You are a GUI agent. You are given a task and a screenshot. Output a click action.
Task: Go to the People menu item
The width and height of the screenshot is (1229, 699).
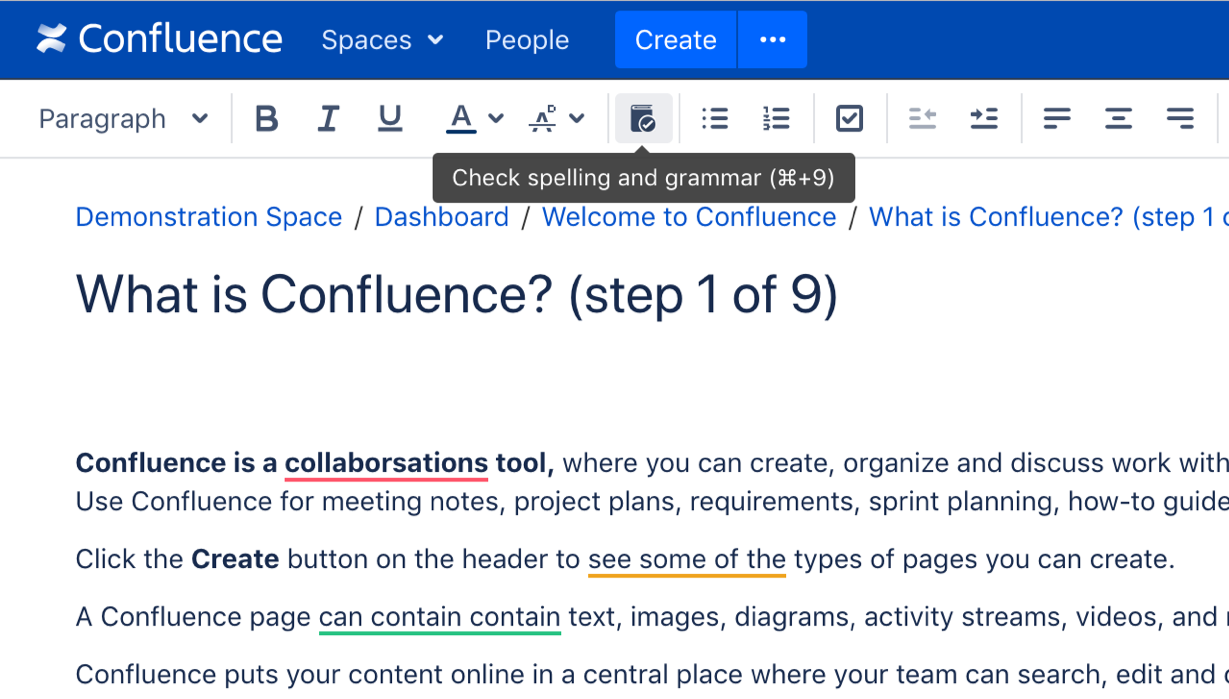[x=527, y=40]
